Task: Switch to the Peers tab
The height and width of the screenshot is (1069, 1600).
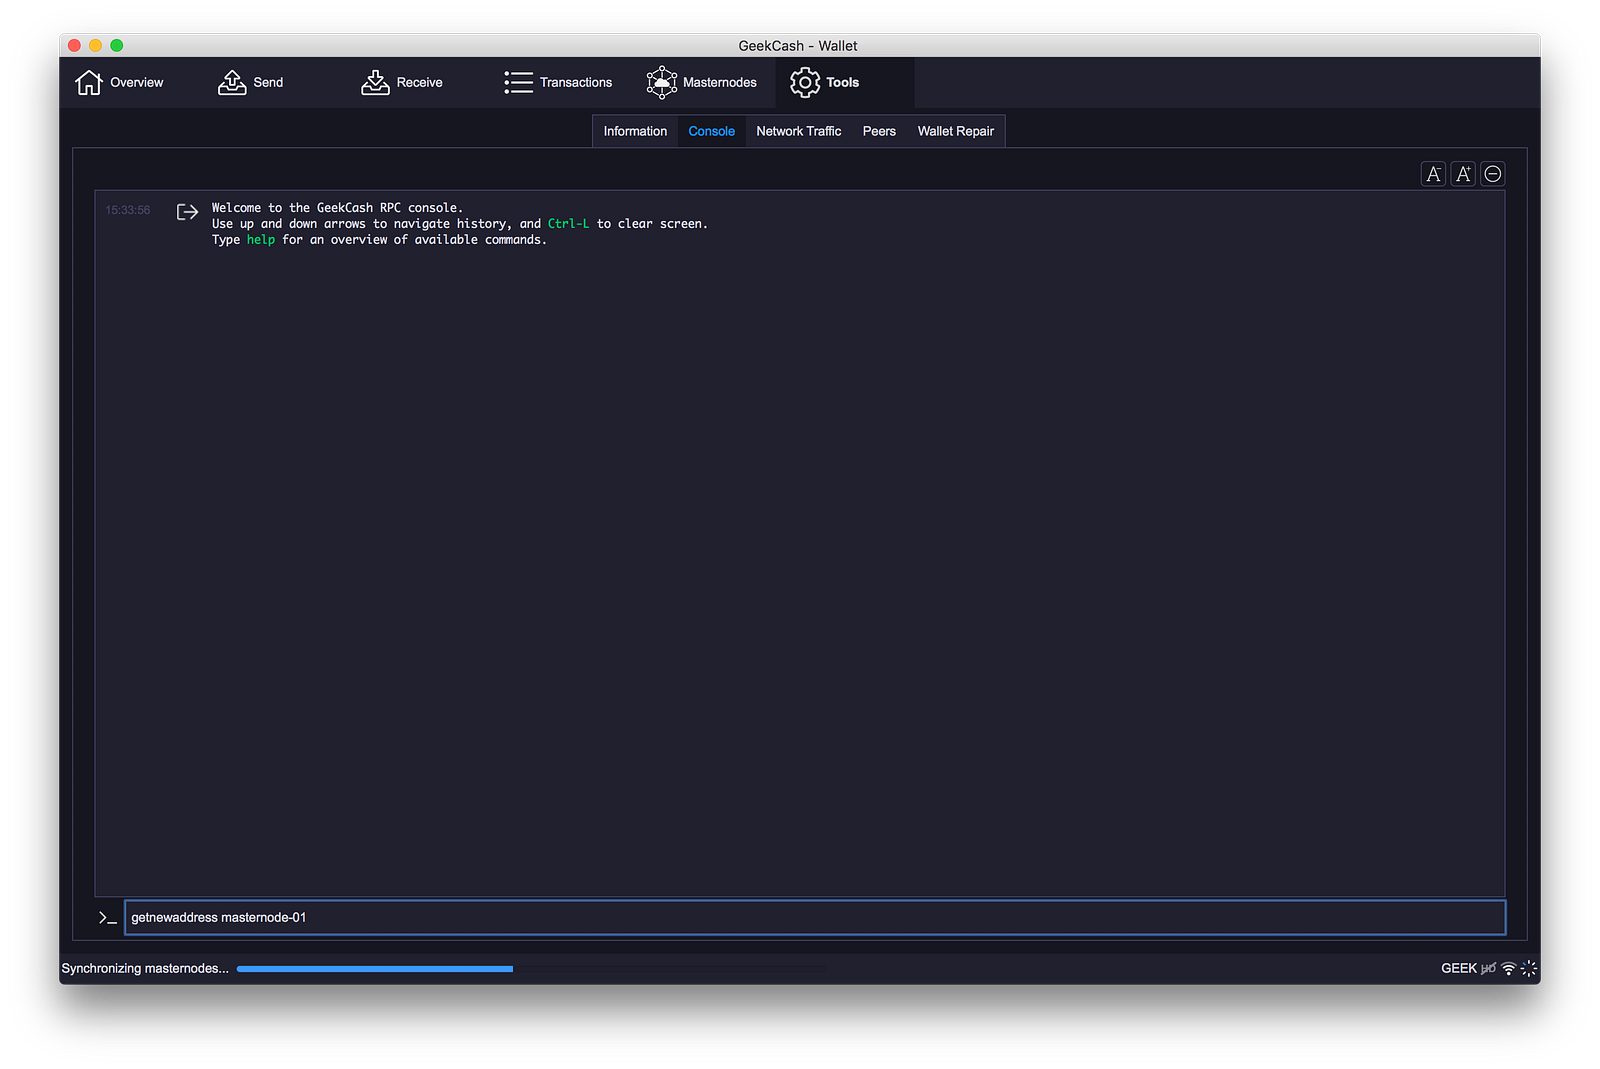Action: 879,131
